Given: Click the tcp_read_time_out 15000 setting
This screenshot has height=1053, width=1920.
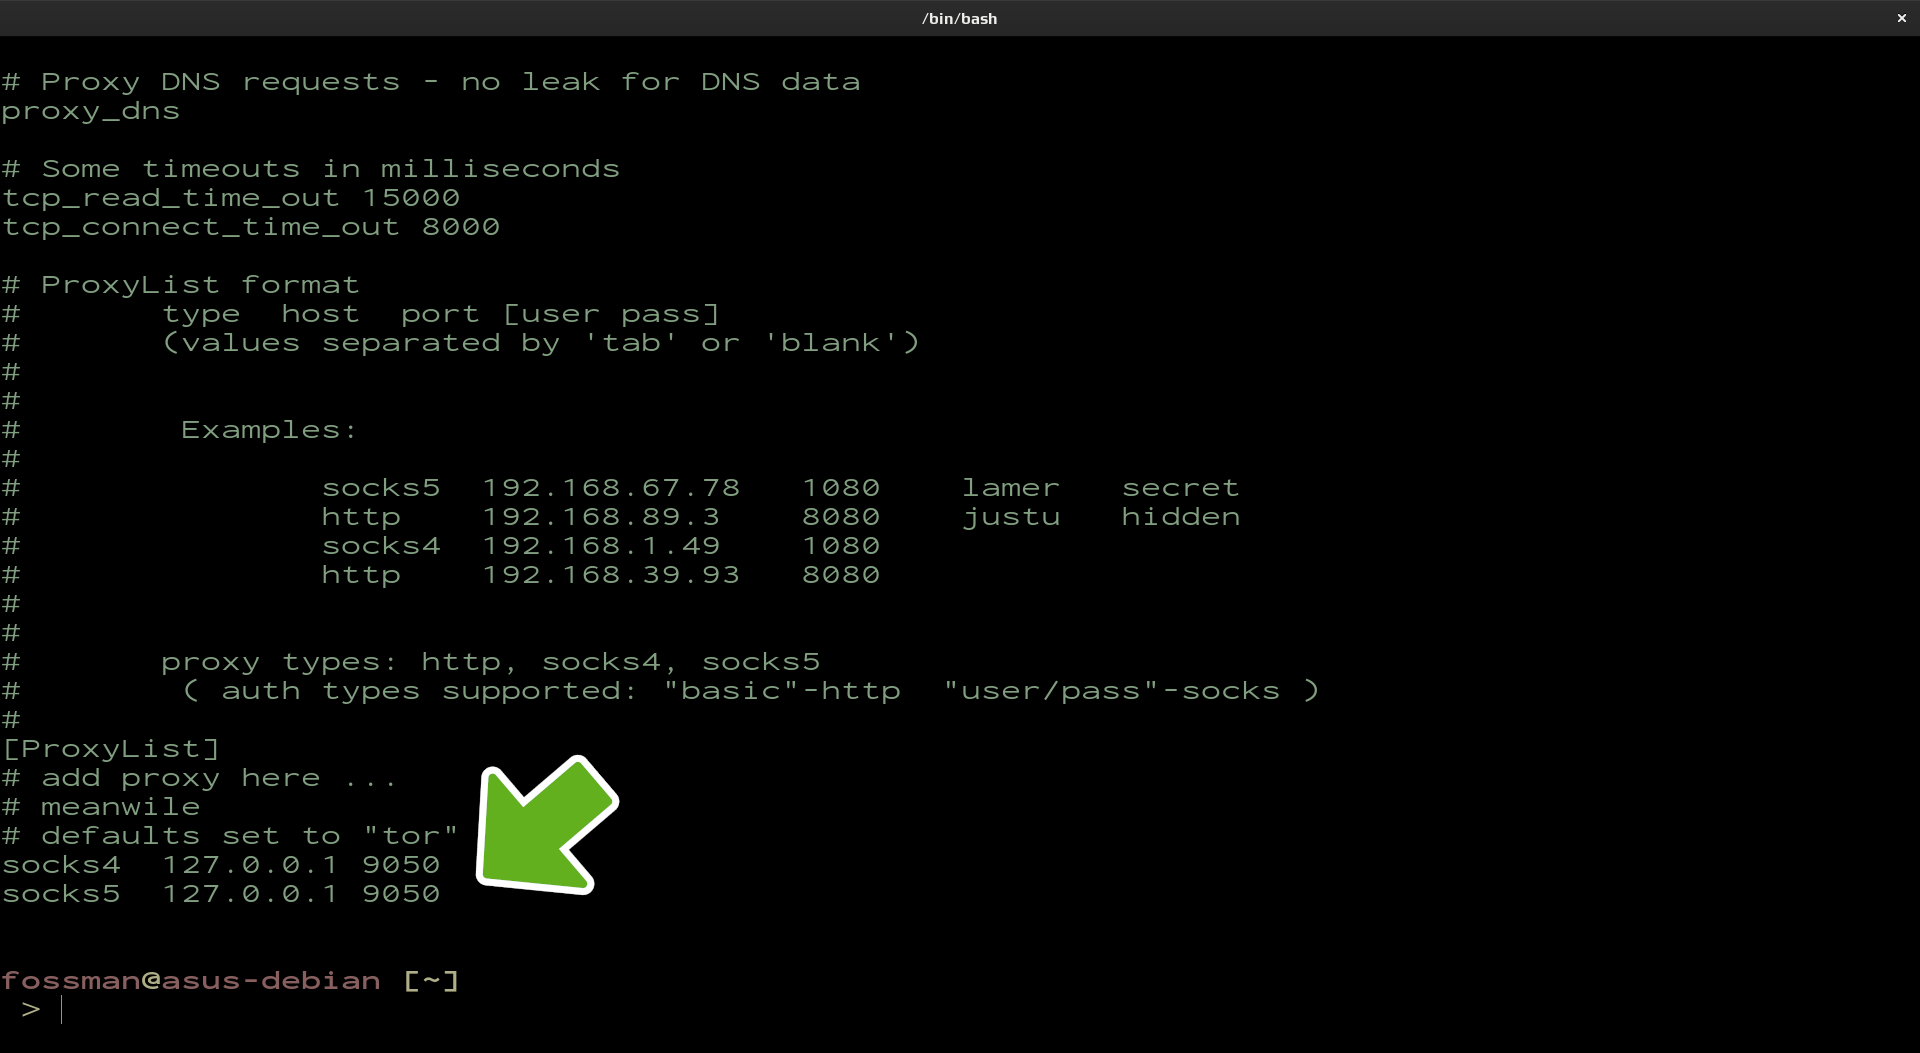Looking at the screenshot, I should coord(231,198).
